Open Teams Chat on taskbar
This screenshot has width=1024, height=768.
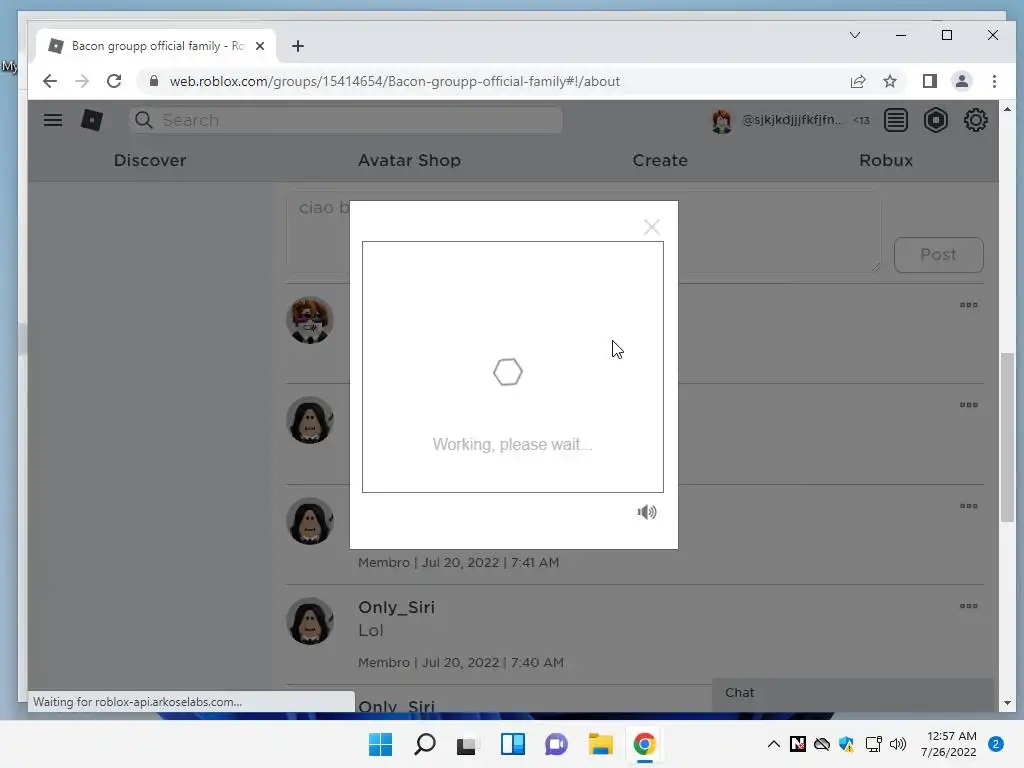click(x=556, y=744)
